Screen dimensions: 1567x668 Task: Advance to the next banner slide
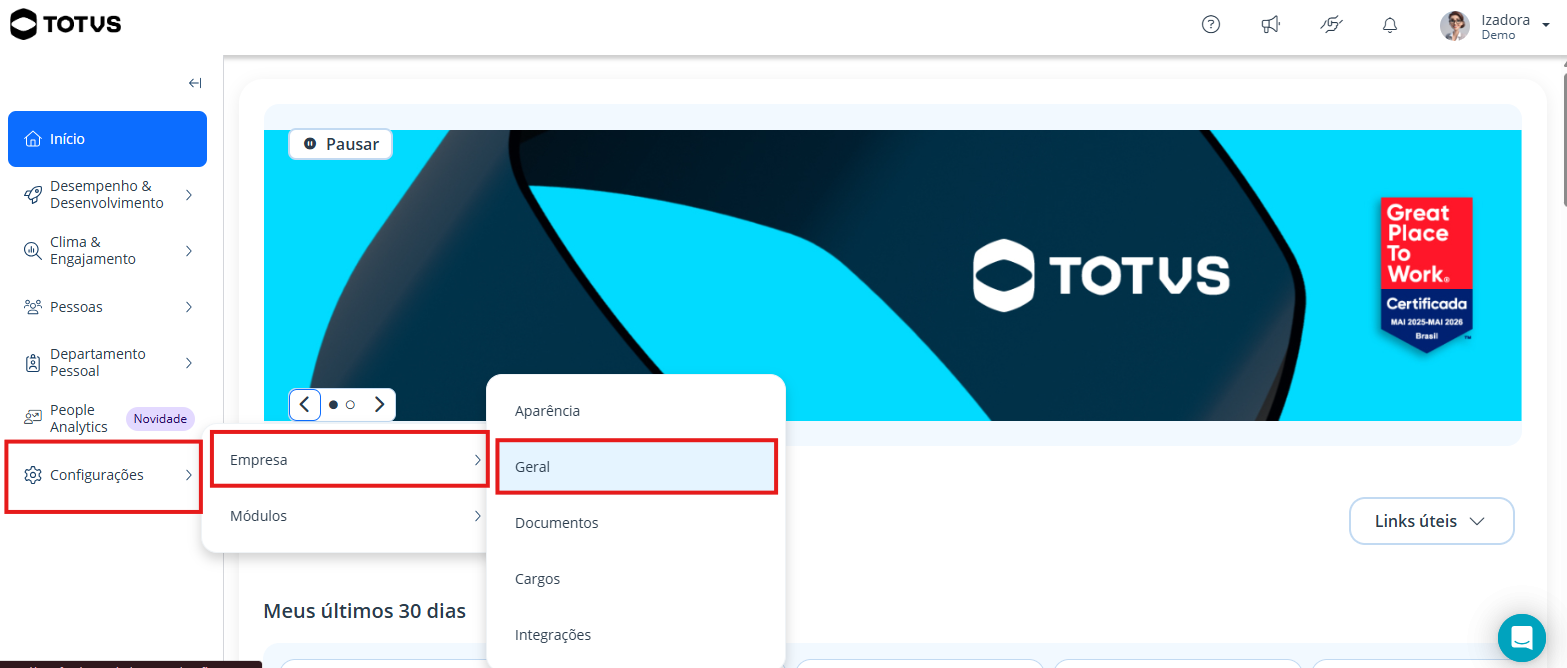coord(380,405)
